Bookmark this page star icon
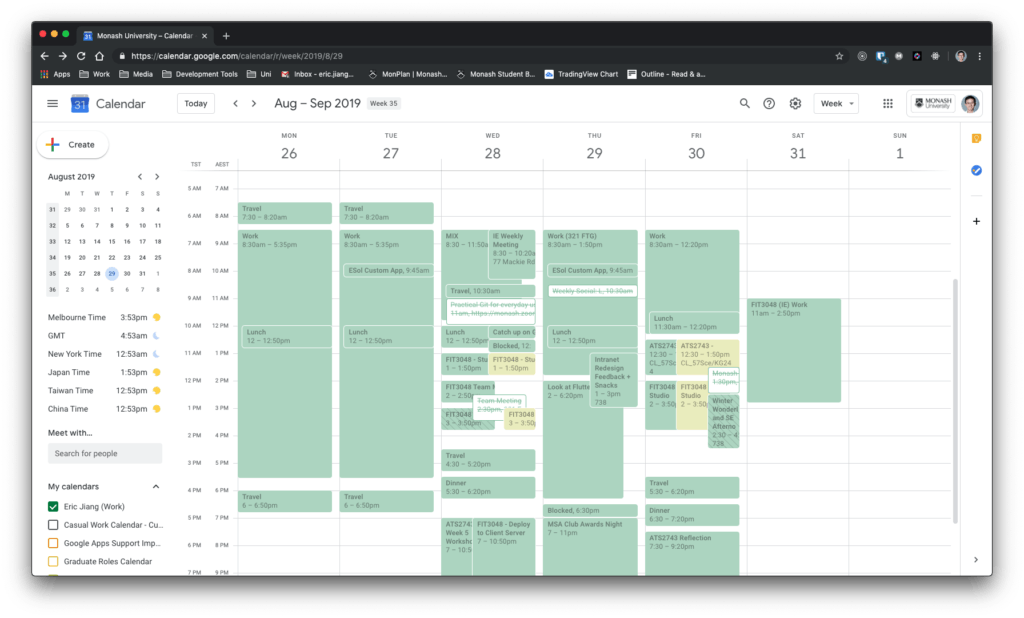The image size is (1024, 618). tap(839, 56)
